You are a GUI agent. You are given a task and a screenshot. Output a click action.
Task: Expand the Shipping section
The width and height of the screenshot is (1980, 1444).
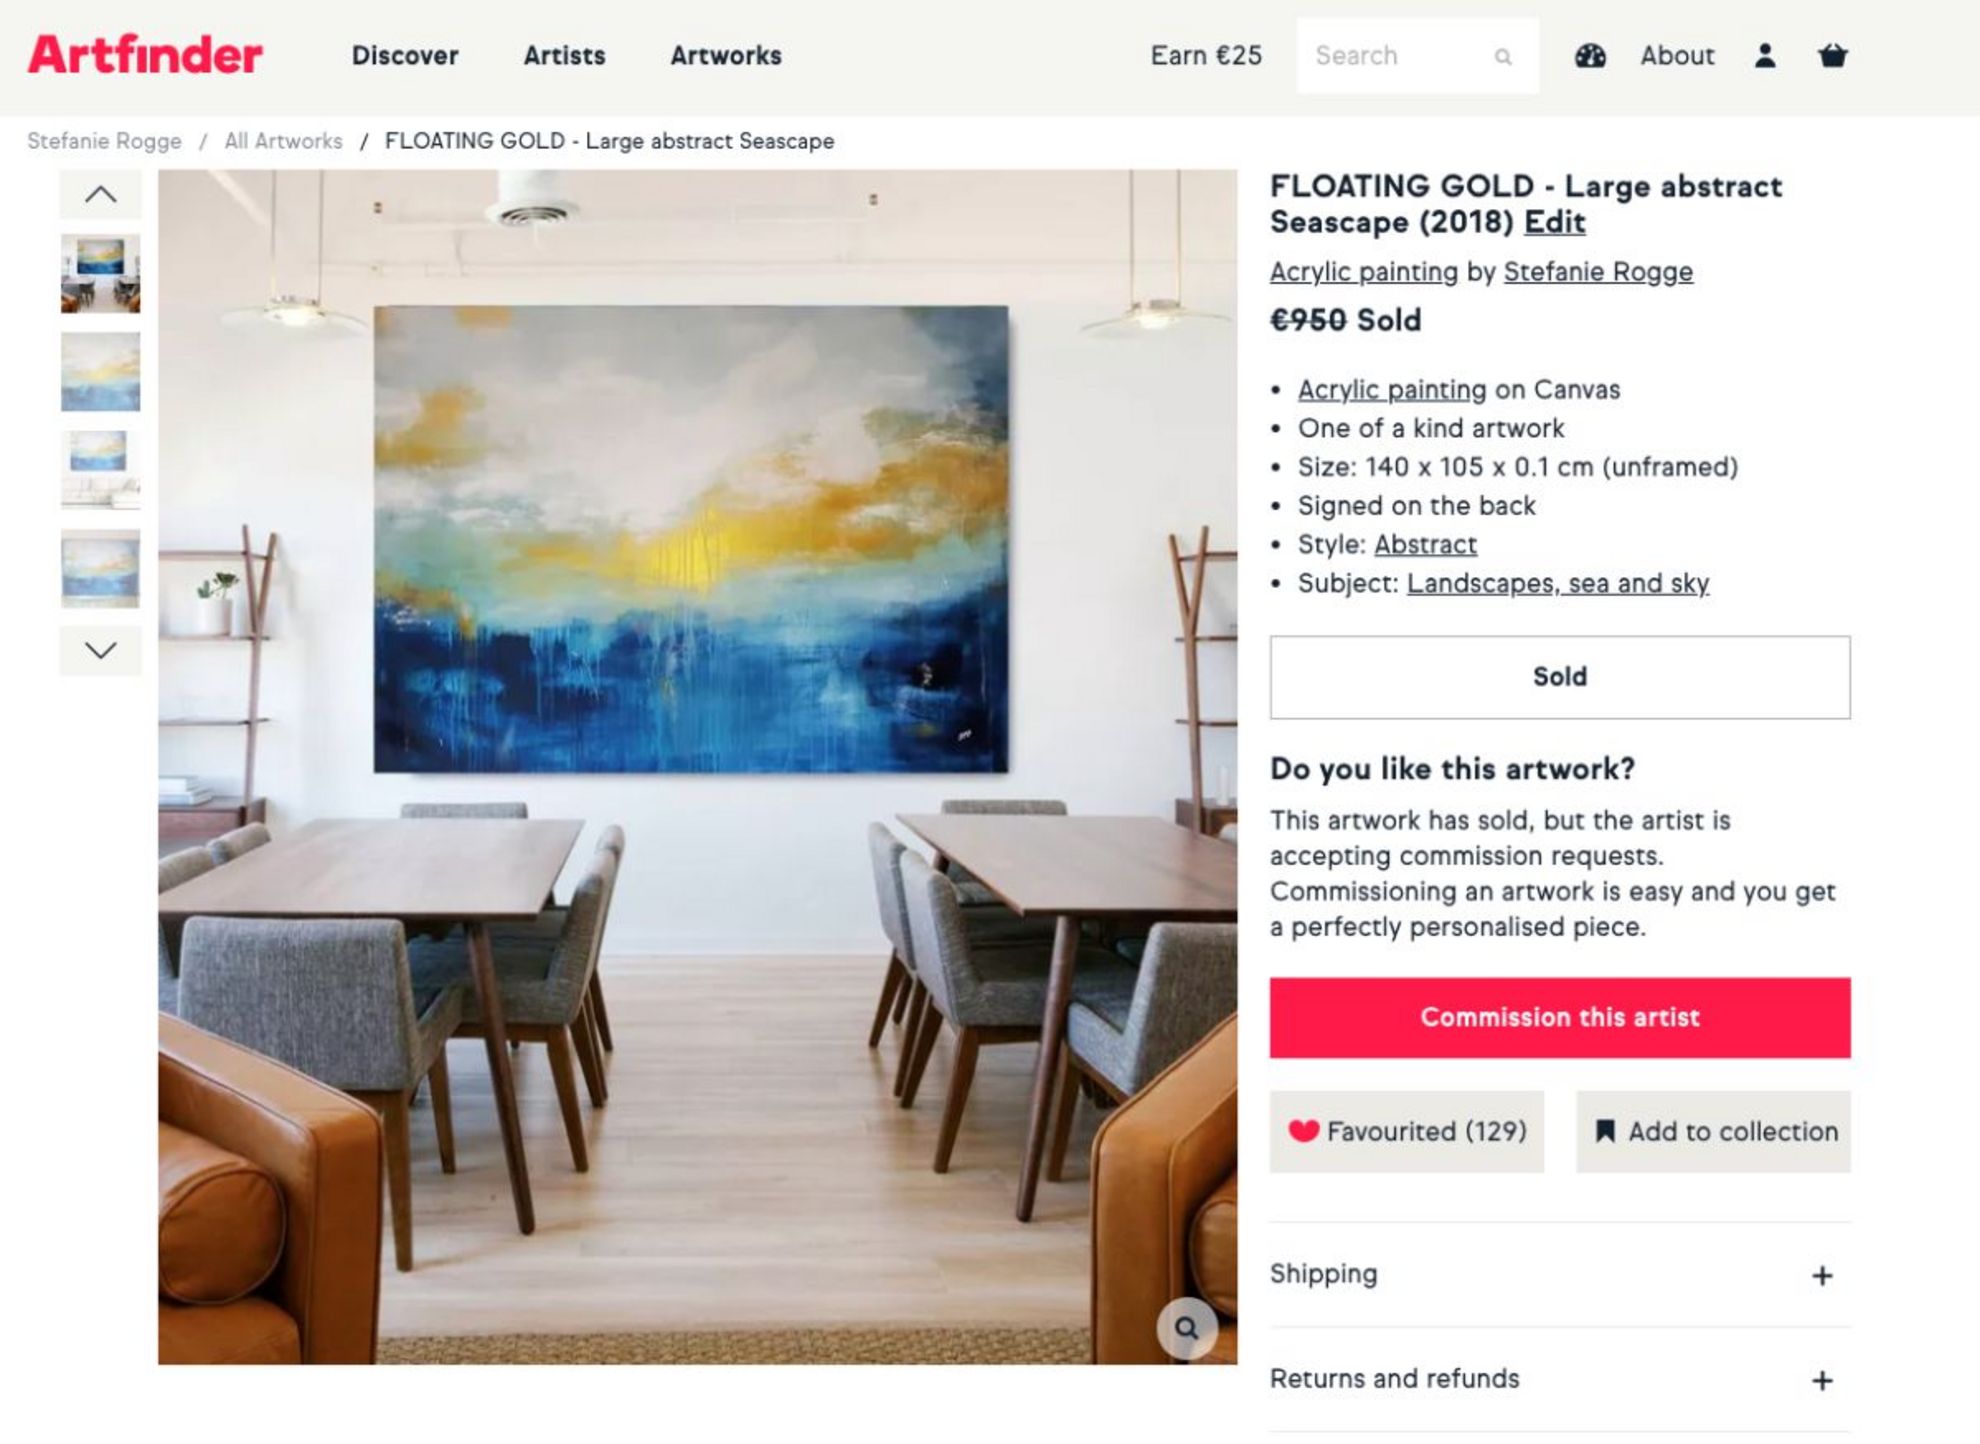click(x=1560, y=1275)
